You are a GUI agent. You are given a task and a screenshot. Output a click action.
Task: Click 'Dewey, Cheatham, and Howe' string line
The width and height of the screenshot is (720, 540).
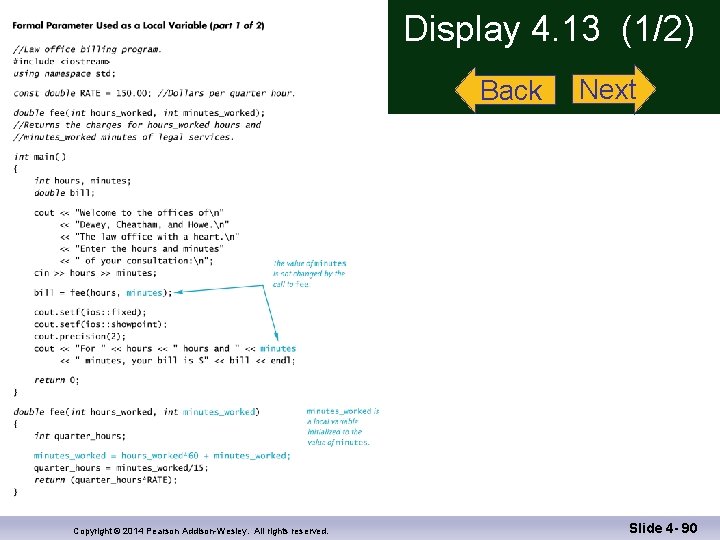tap(145, 225)
